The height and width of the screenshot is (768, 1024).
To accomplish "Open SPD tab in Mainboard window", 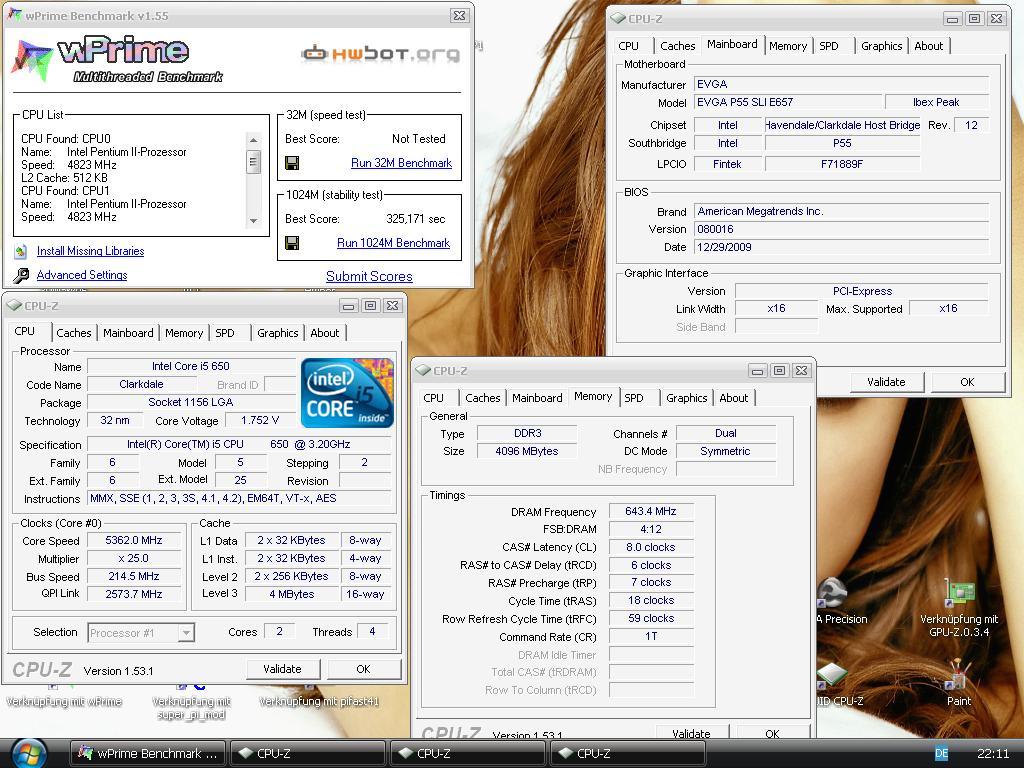I will pyautogui.click(x=829, y=46).
